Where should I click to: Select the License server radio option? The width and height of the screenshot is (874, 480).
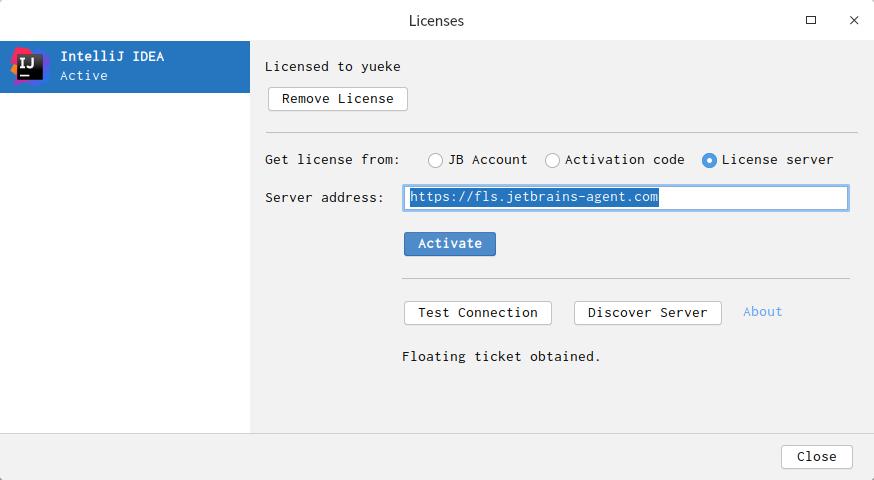click(710, 160)
